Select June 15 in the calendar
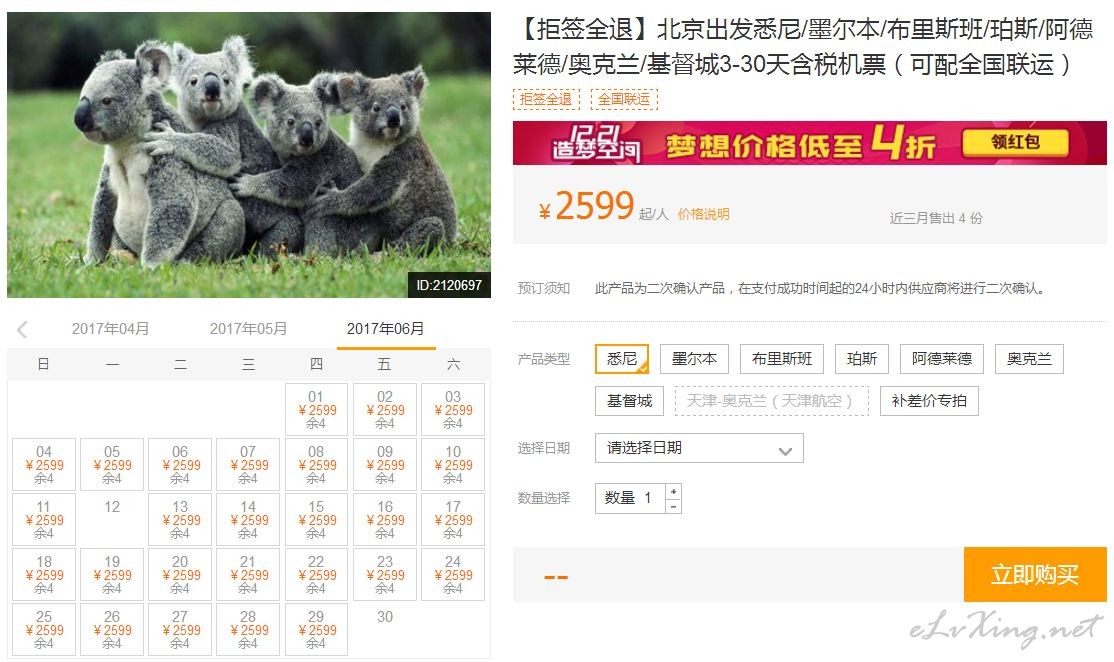Screen dimensions: 1114x662 pos(316,519)
